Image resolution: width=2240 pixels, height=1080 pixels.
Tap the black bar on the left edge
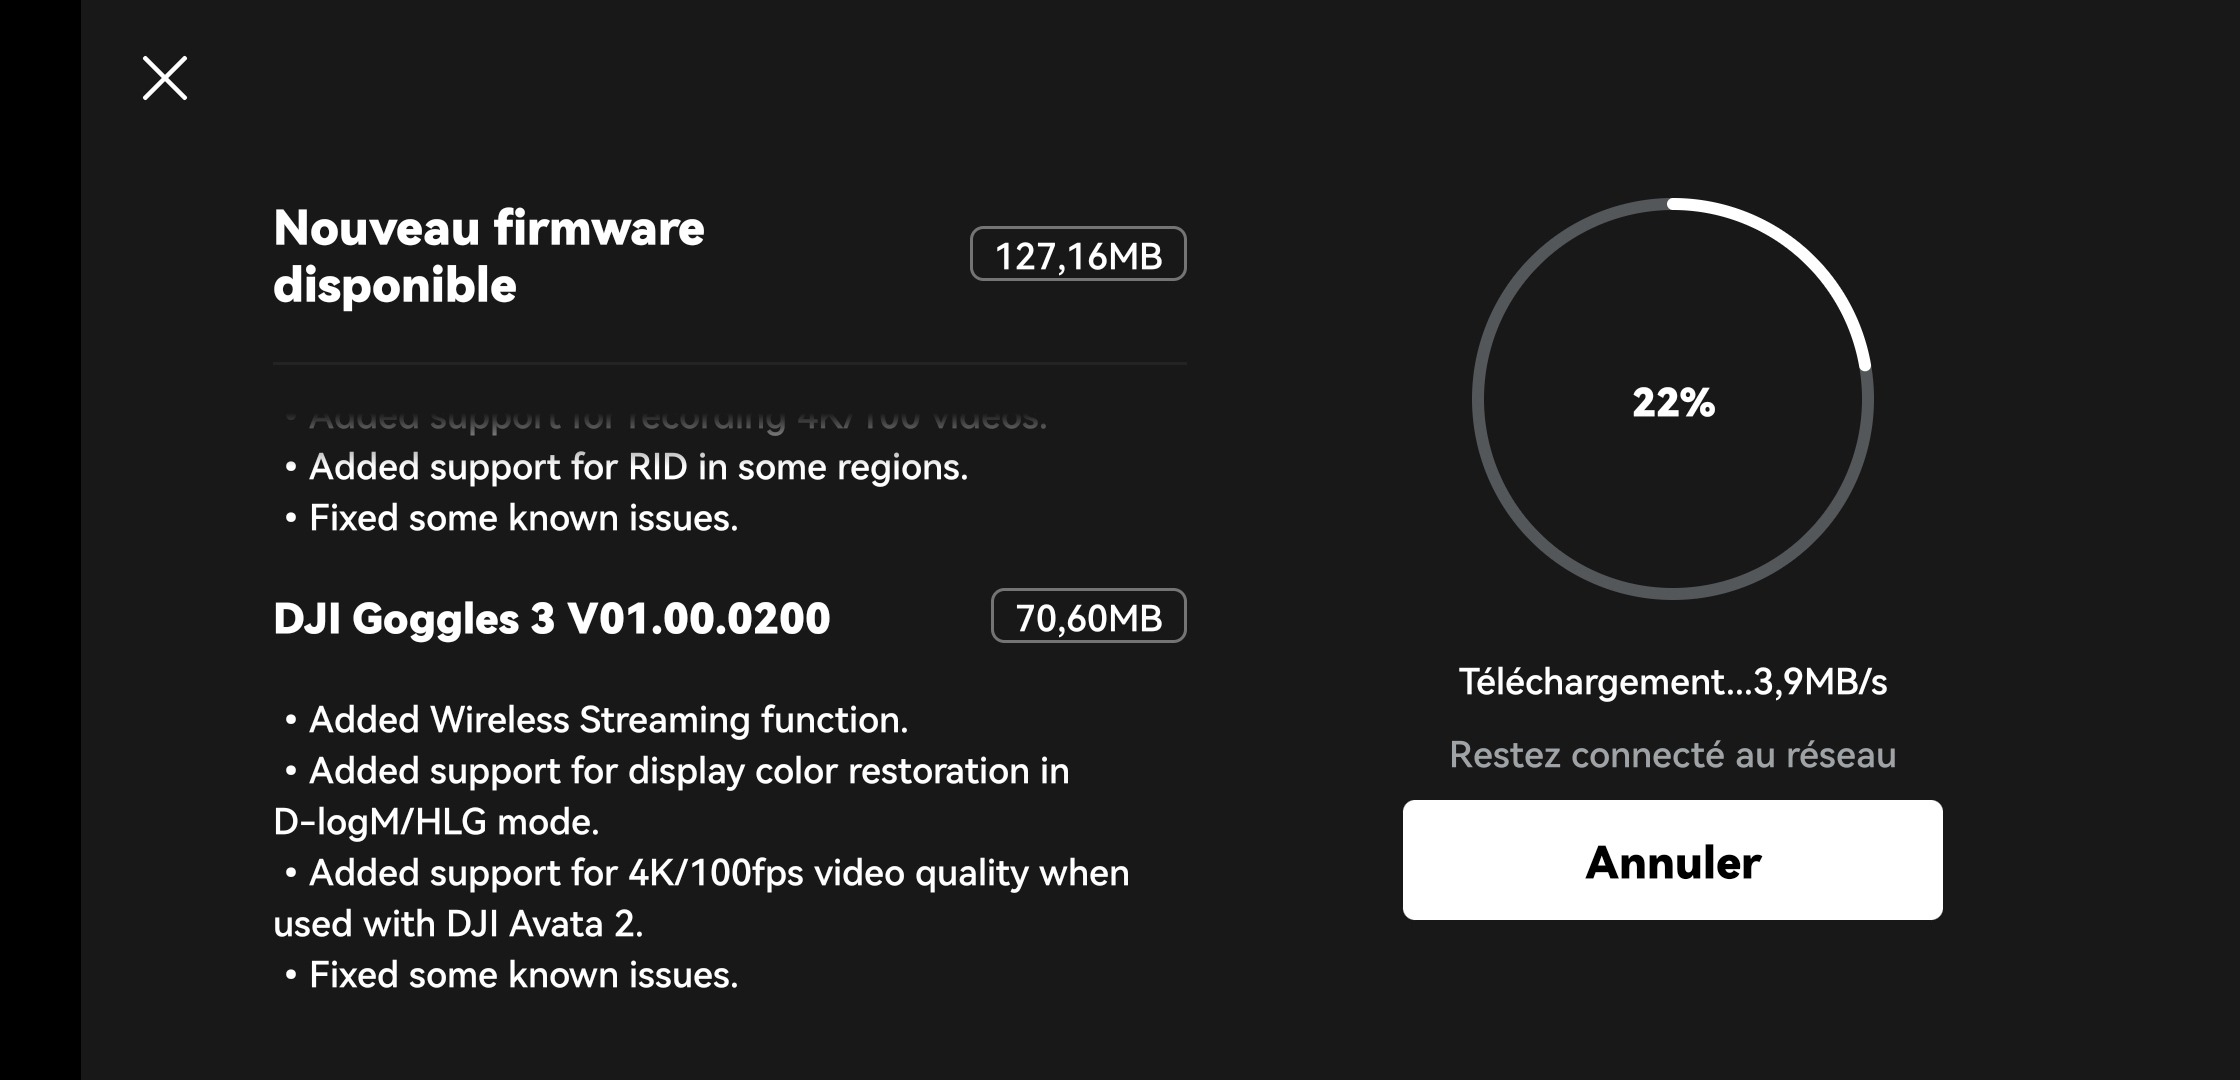(x=40, y=540)
